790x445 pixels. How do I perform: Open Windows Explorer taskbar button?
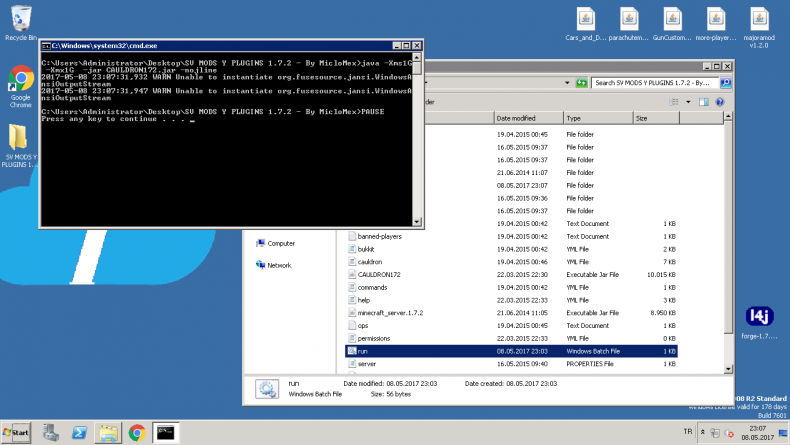pos(108,432)
